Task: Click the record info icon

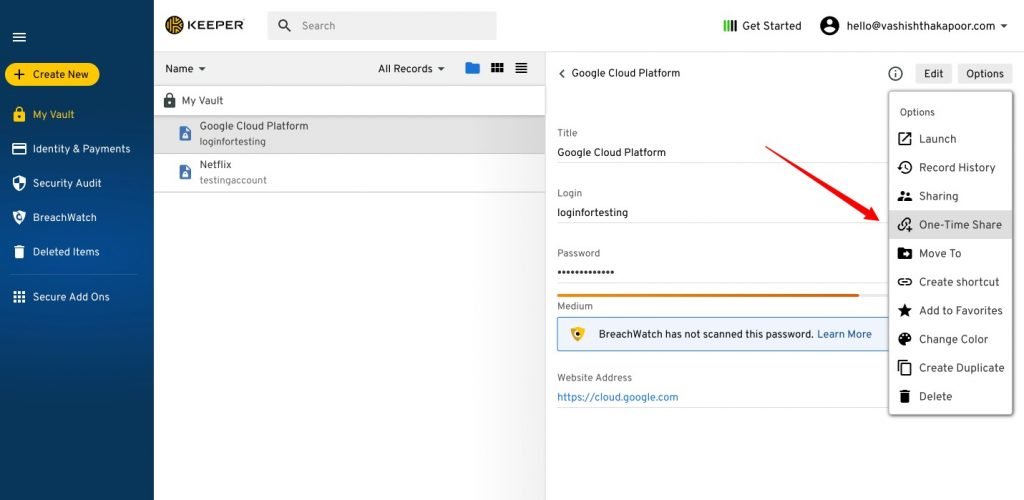Action: coord(895,74)
